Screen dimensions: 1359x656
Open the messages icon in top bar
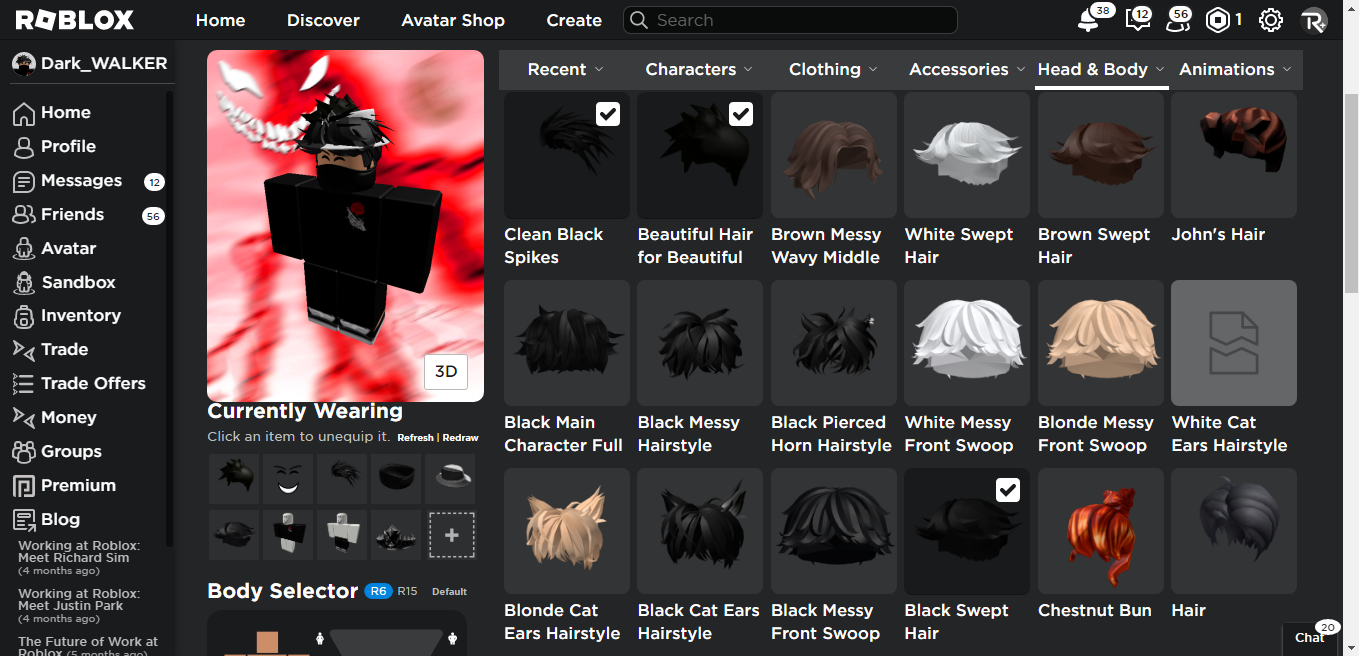pyautogui.click(x=1136, y=20)
